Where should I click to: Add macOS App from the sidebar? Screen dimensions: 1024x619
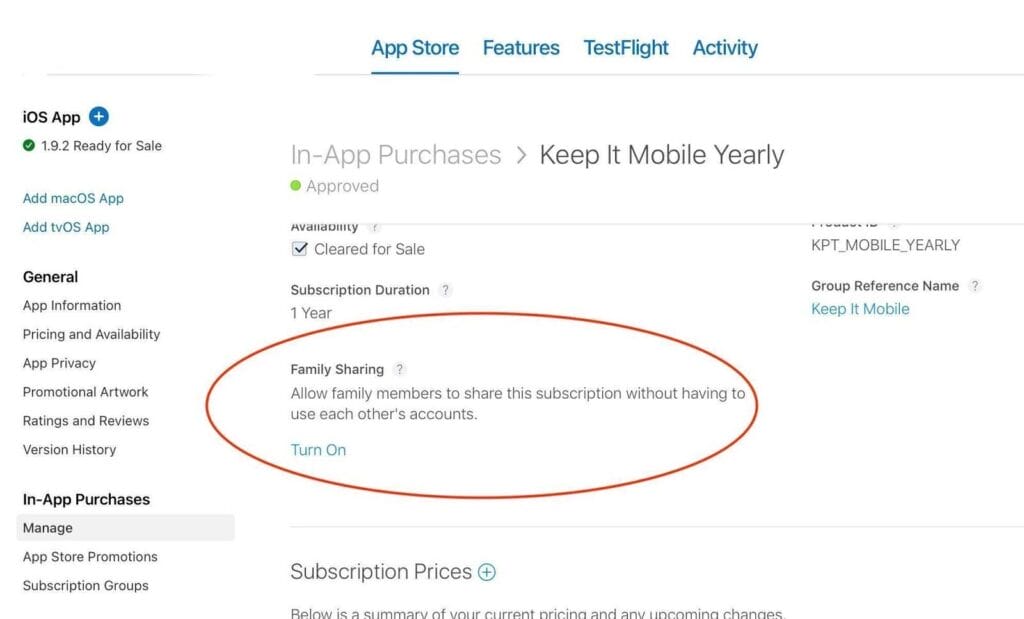(x=73, y=198)
